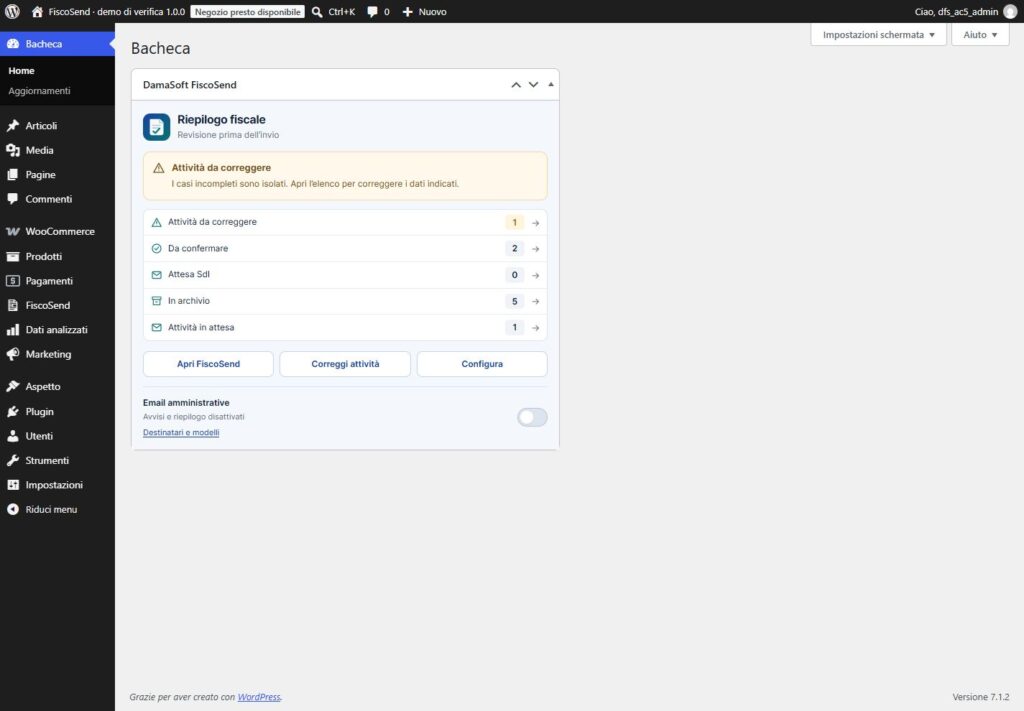The width and height of the screenshot is (1024, 711).
Task: Click the Strumenti wrench icon
Action: click(x=12, y=460)
